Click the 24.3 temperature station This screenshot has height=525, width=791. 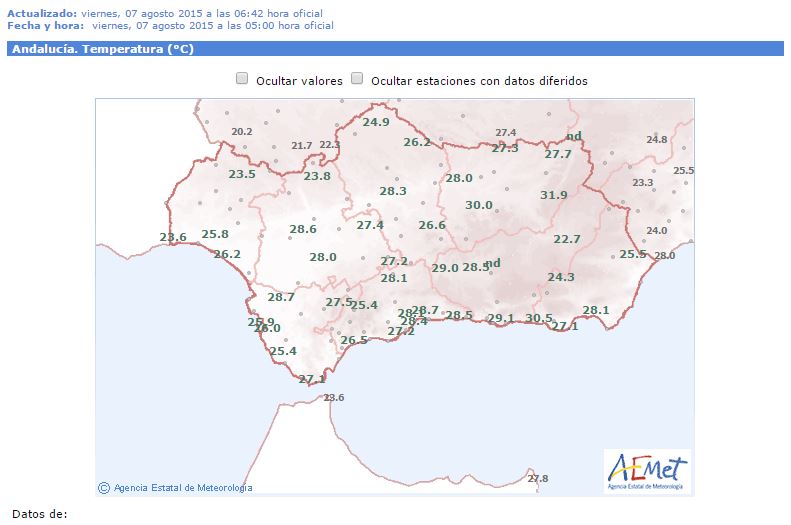click(561, 277)
